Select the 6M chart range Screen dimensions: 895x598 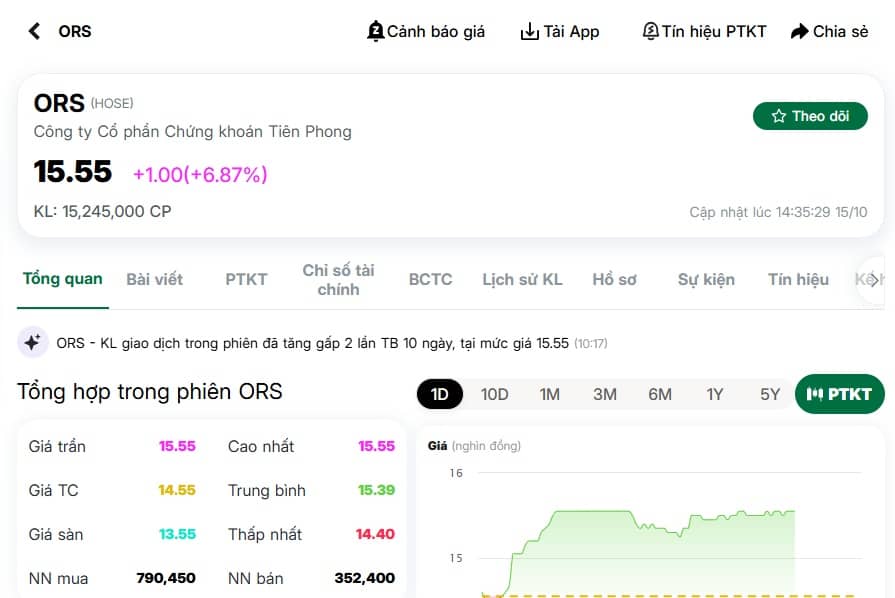(x=660, y=394)
